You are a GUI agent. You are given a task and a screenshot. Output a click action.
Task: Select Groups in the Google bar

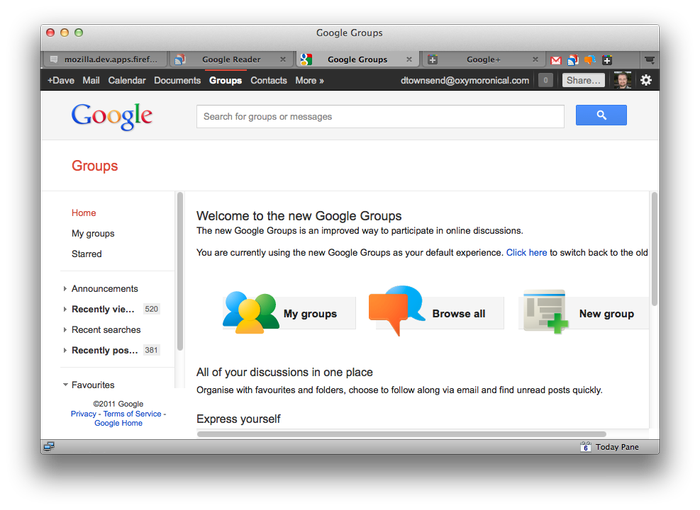coord(225,80)
